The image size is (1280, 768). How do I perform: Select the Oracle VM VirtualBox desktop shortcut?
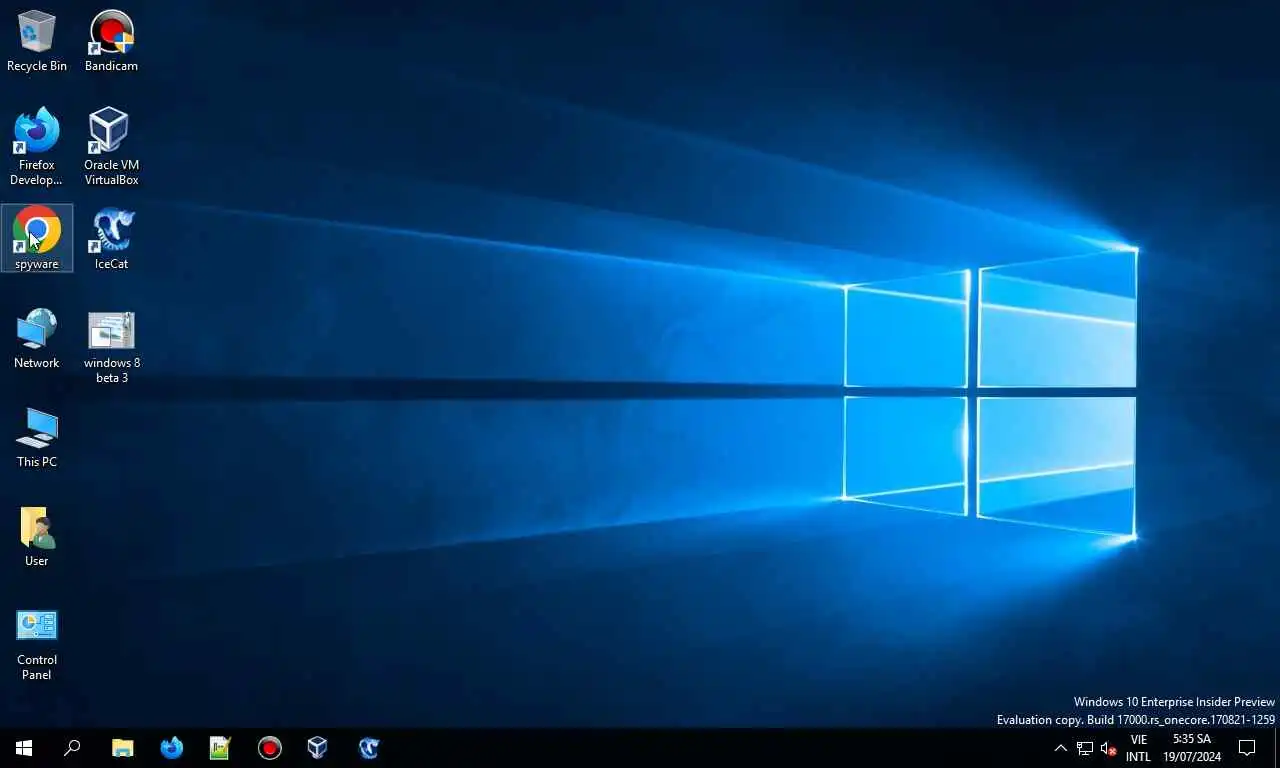point(111,147)
